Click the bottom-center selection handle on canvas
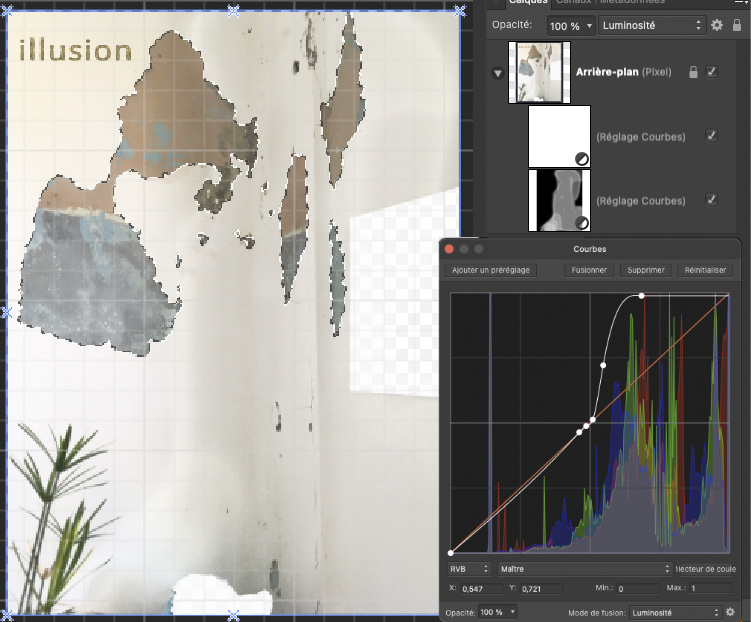The image size is (751, 622). pos(233,615)
